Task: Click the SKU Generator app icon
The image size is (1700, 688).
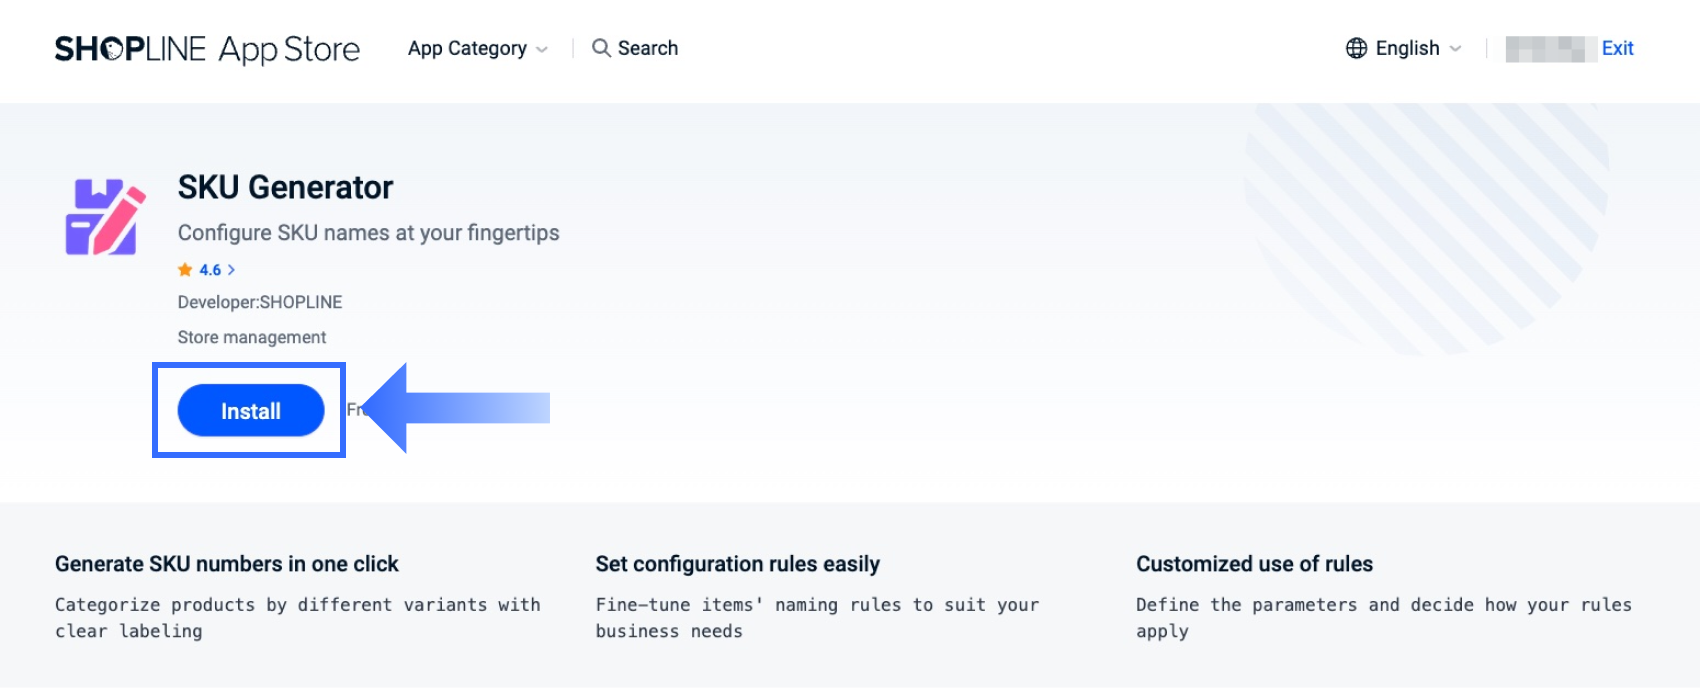Action: (105, 217)
